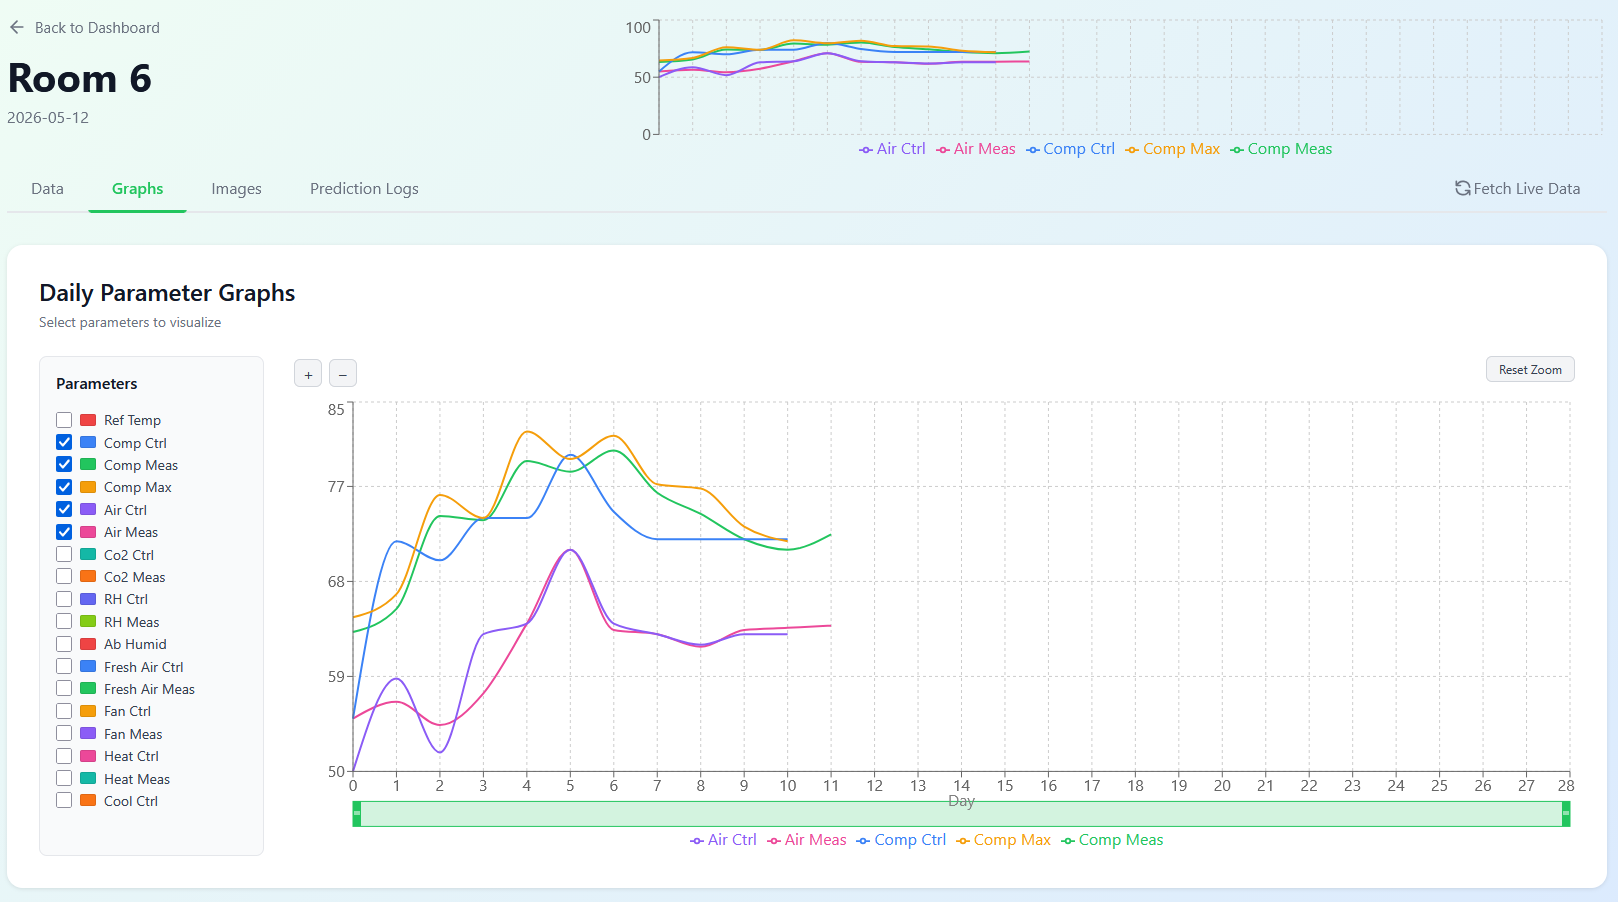Click the left handle of the range slider
1618x902 pixels.
(x=357, y=814)
